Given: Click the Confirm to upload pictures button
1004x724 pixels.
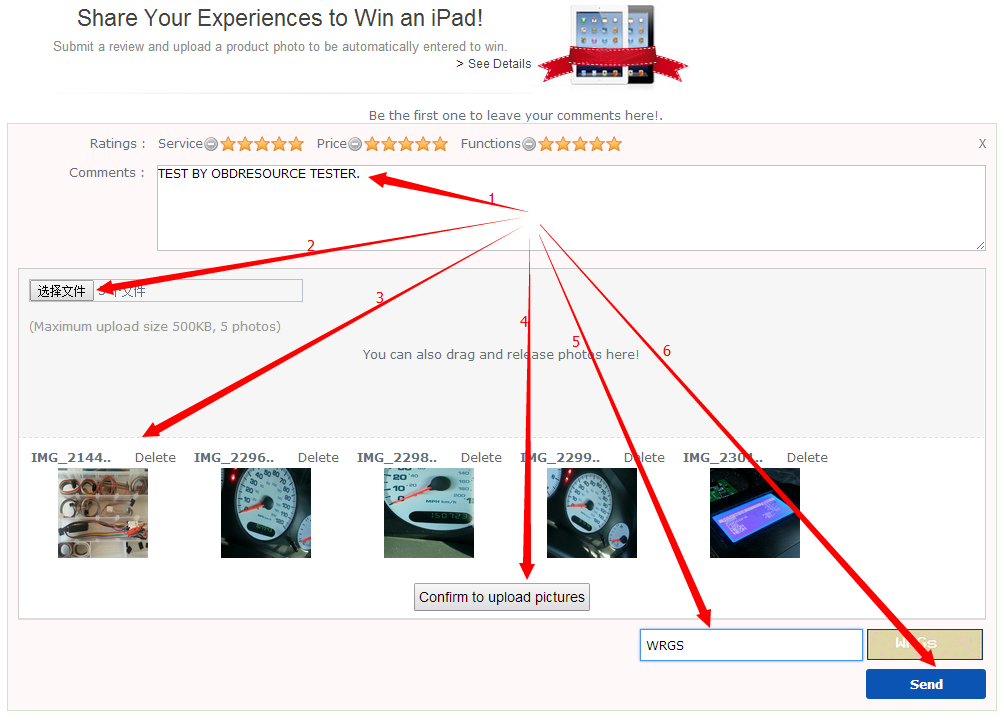Looking at the screenshot, I should tap(502, 597).
